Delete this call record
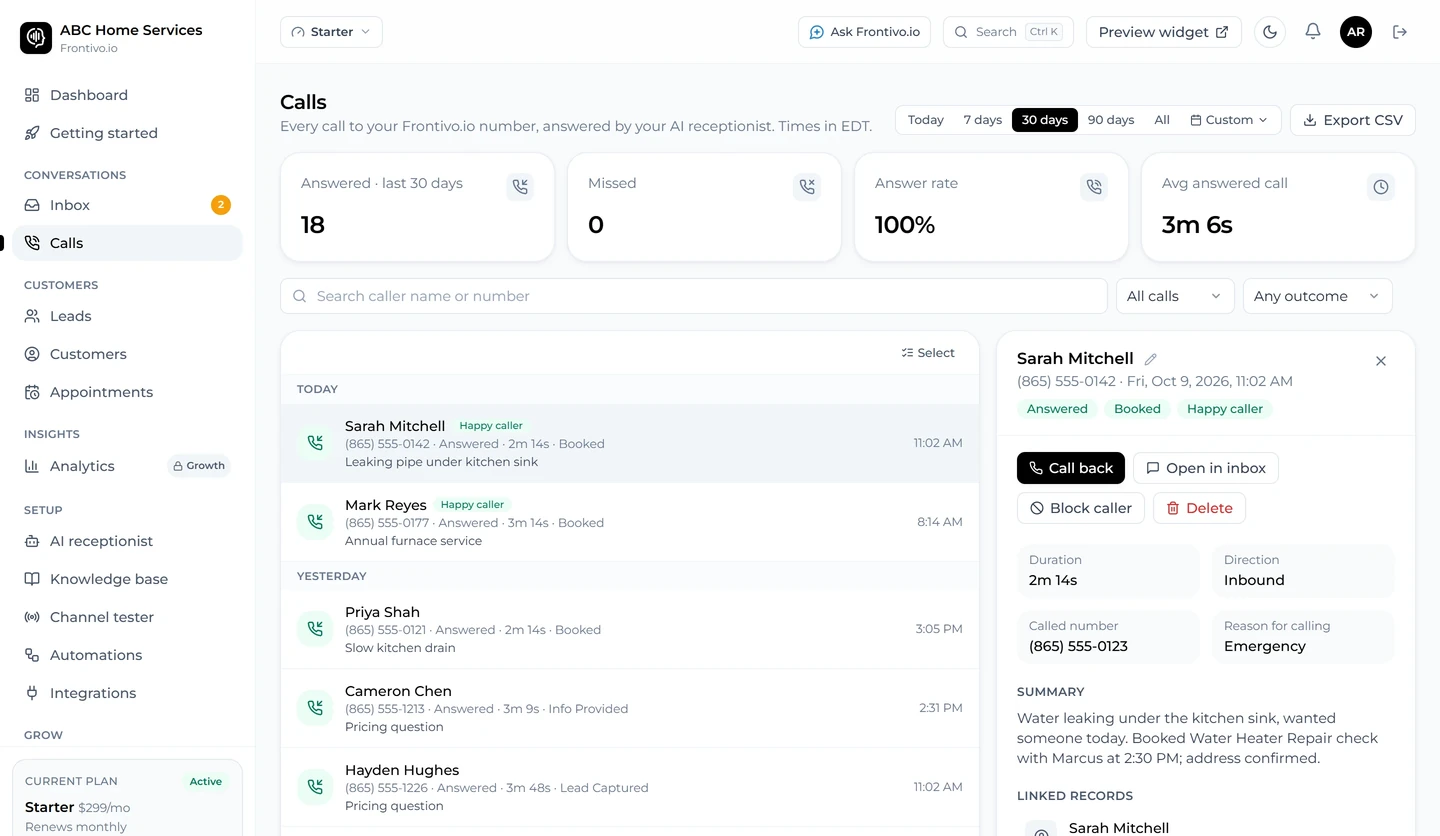The image size is (1440, 836). coord(1199,508)
